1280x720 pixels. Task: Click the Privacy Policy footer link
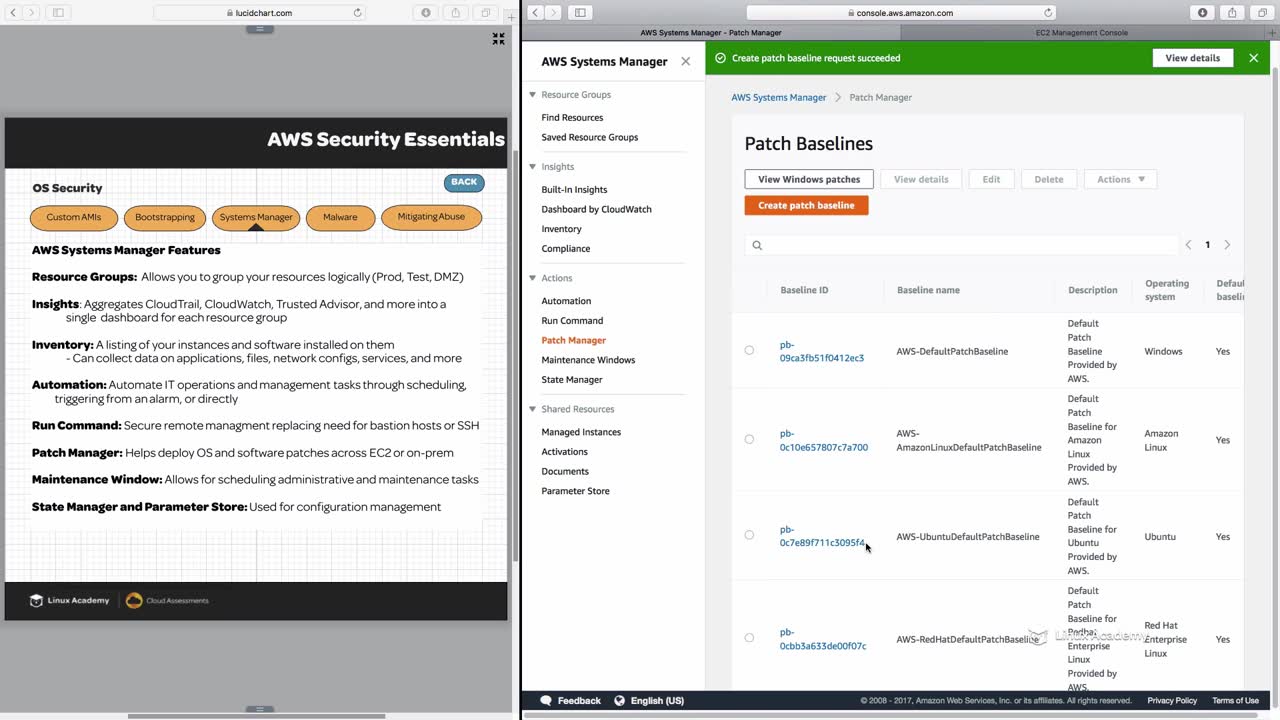tap(1172, 701)
